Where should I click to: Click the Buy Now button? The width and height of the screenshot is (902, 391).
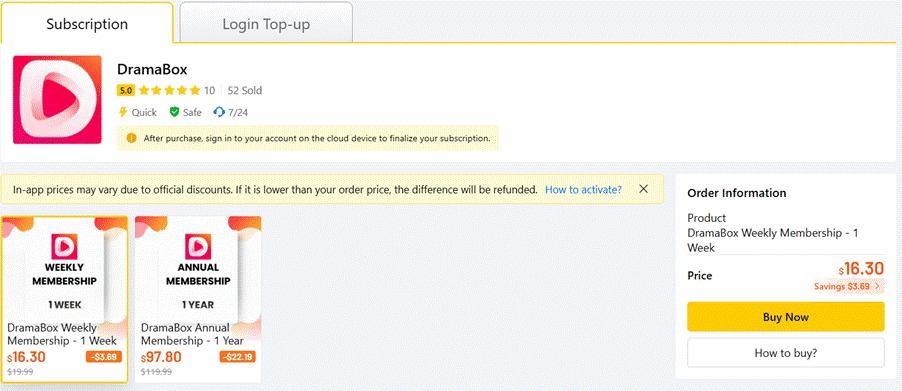785,317
